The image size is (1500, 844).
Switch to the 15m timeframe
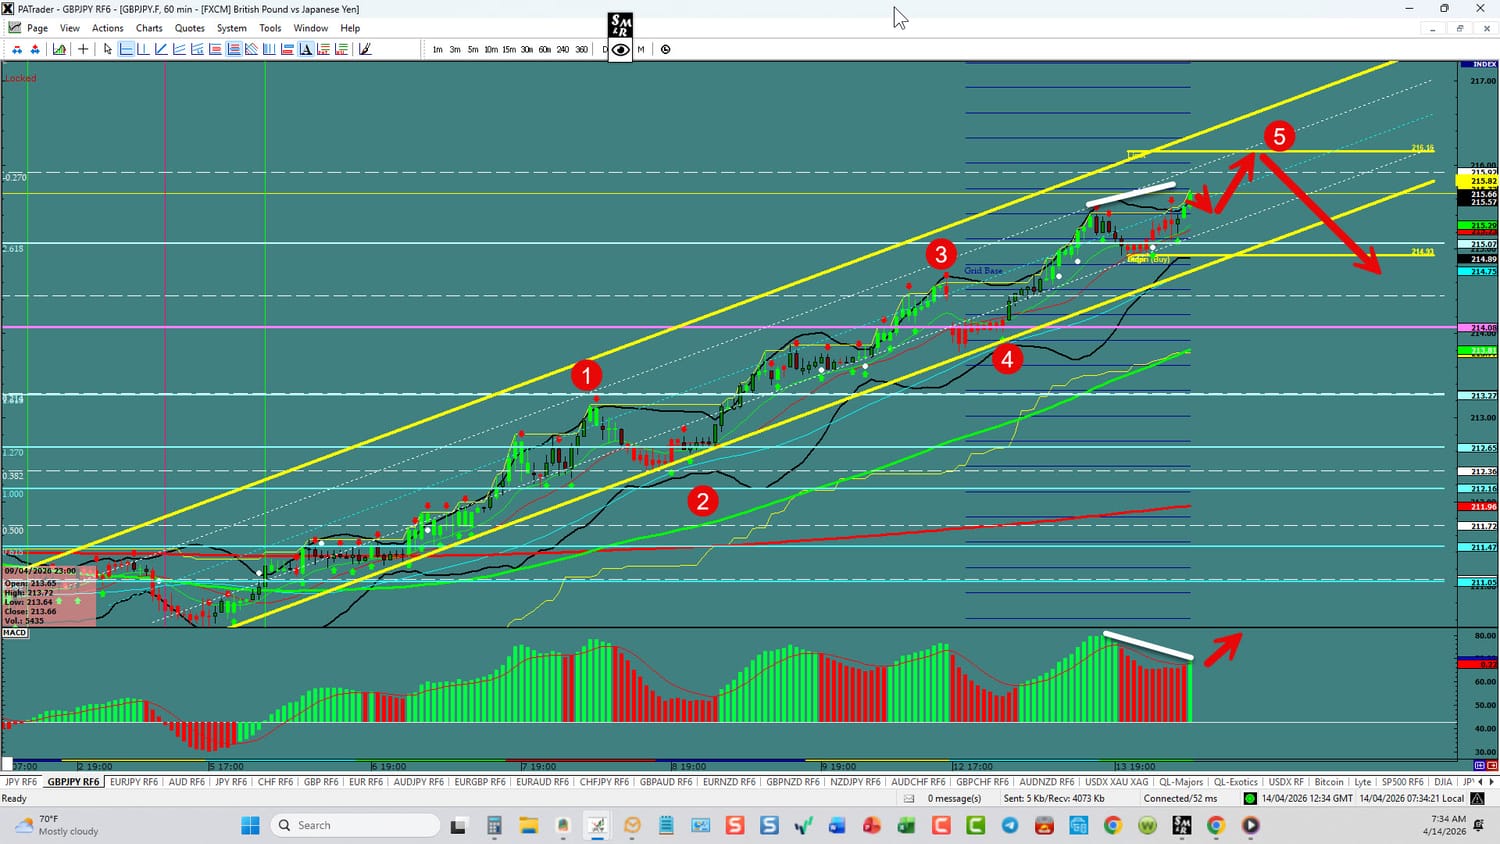click(x=509, y=49)
